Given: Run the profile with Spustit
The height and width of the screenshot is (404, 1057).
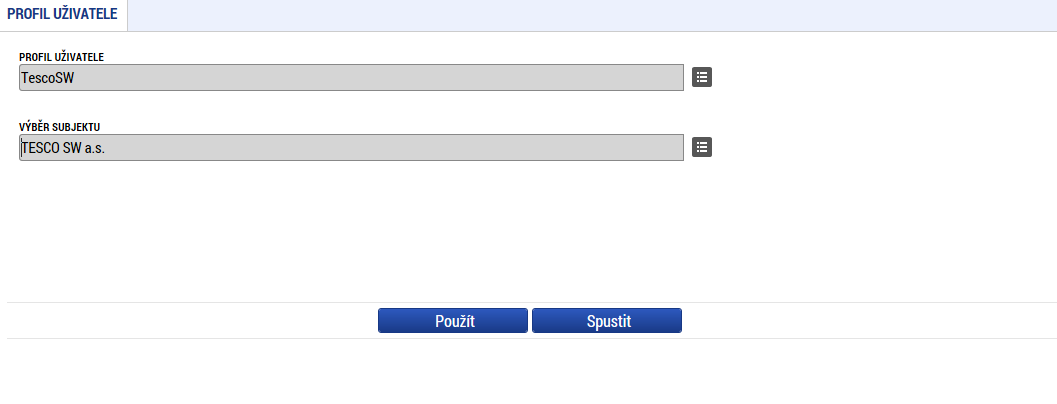Looking at the screenshot, I should [x=607, y=320].
